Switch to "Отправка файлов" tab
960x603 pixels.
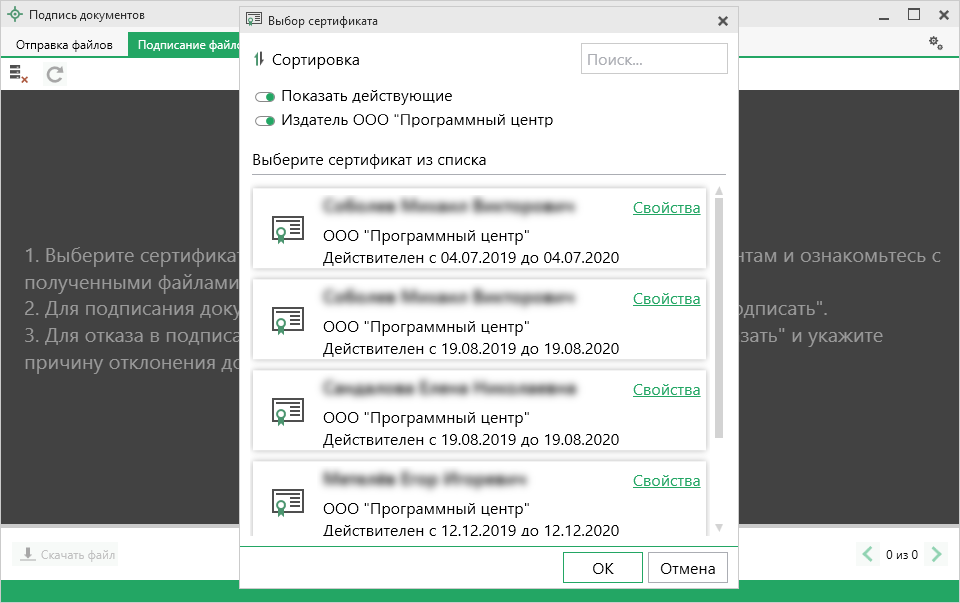64,45
